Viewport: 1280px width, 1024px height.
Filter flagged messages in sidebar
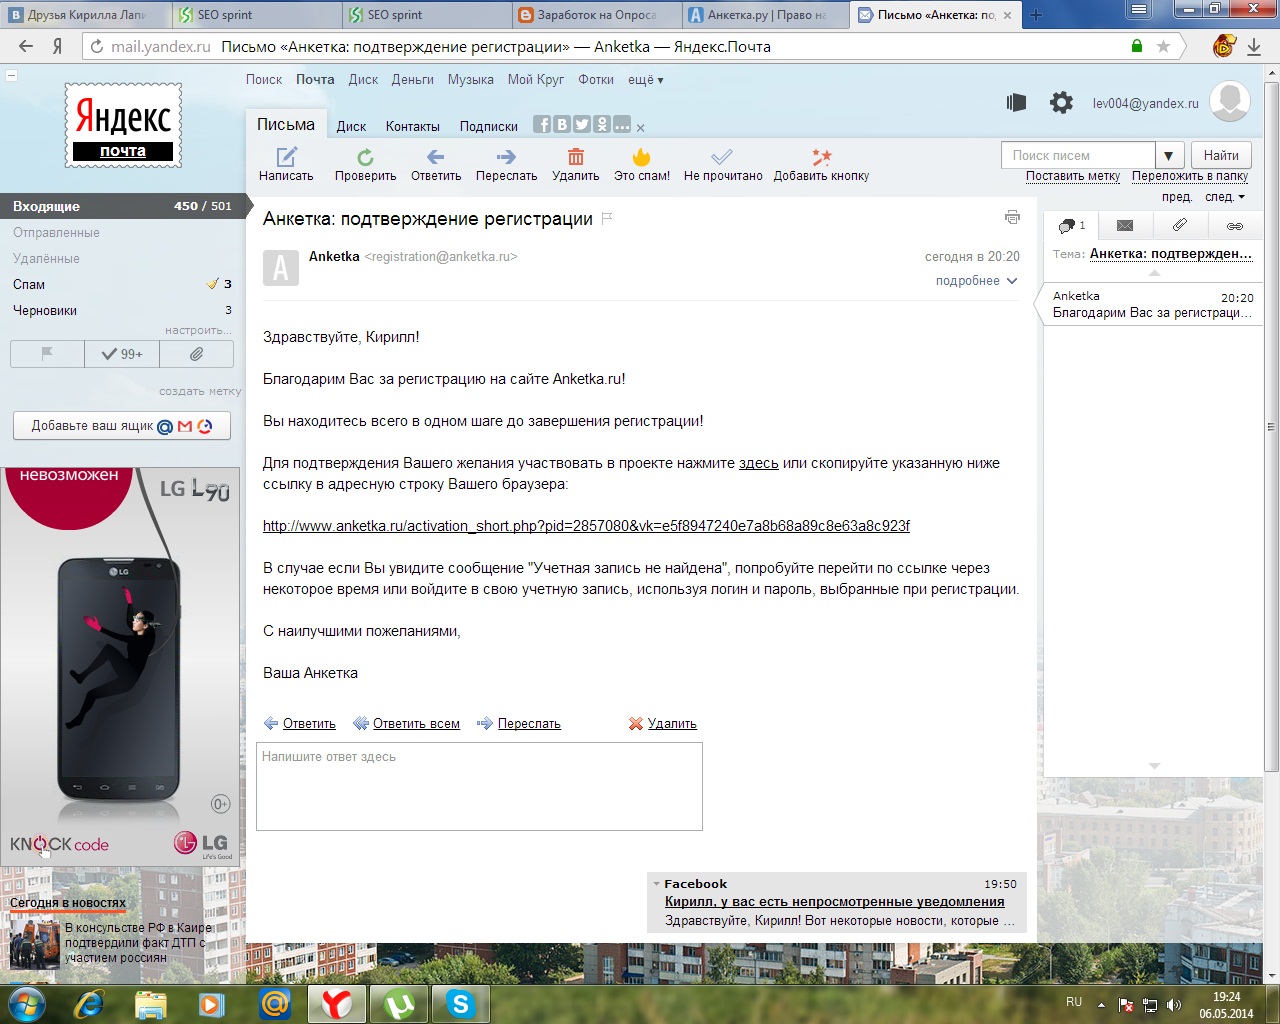pos(47,354)
